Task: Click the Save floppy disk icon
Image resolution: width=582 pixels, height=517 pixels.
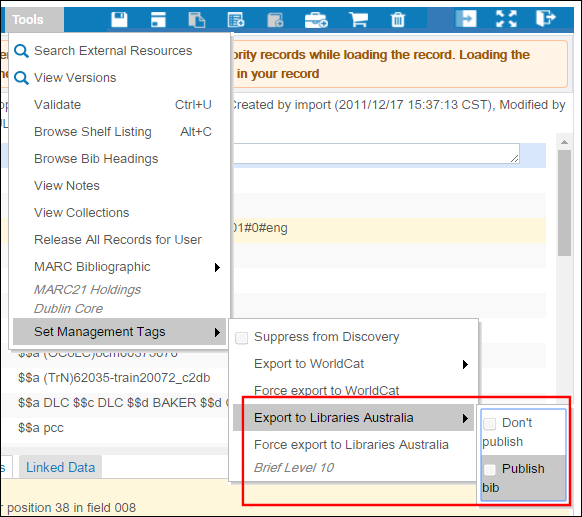Action: tap(119, 19)
